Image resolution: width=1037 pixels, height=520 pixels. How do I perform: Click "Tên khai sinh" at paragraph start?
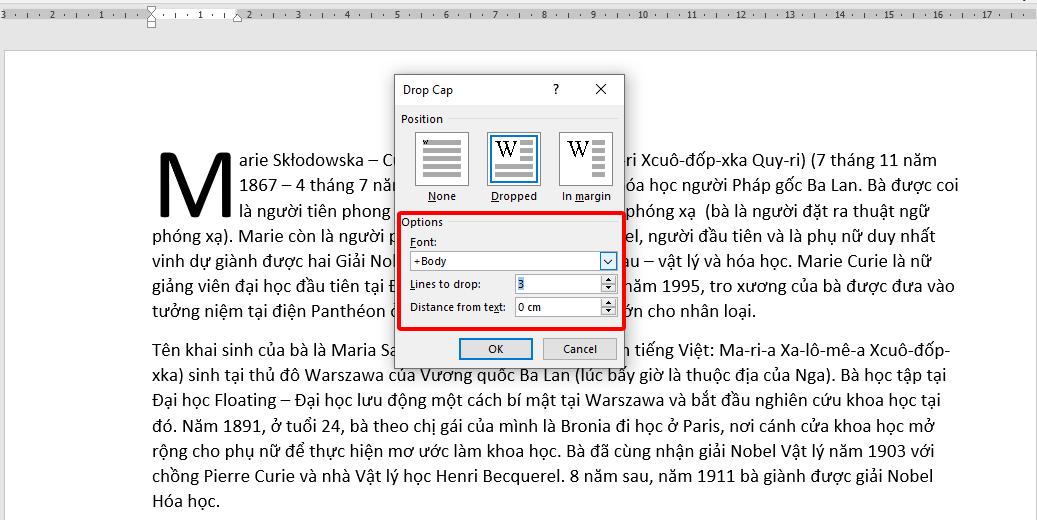pos(202,350)
